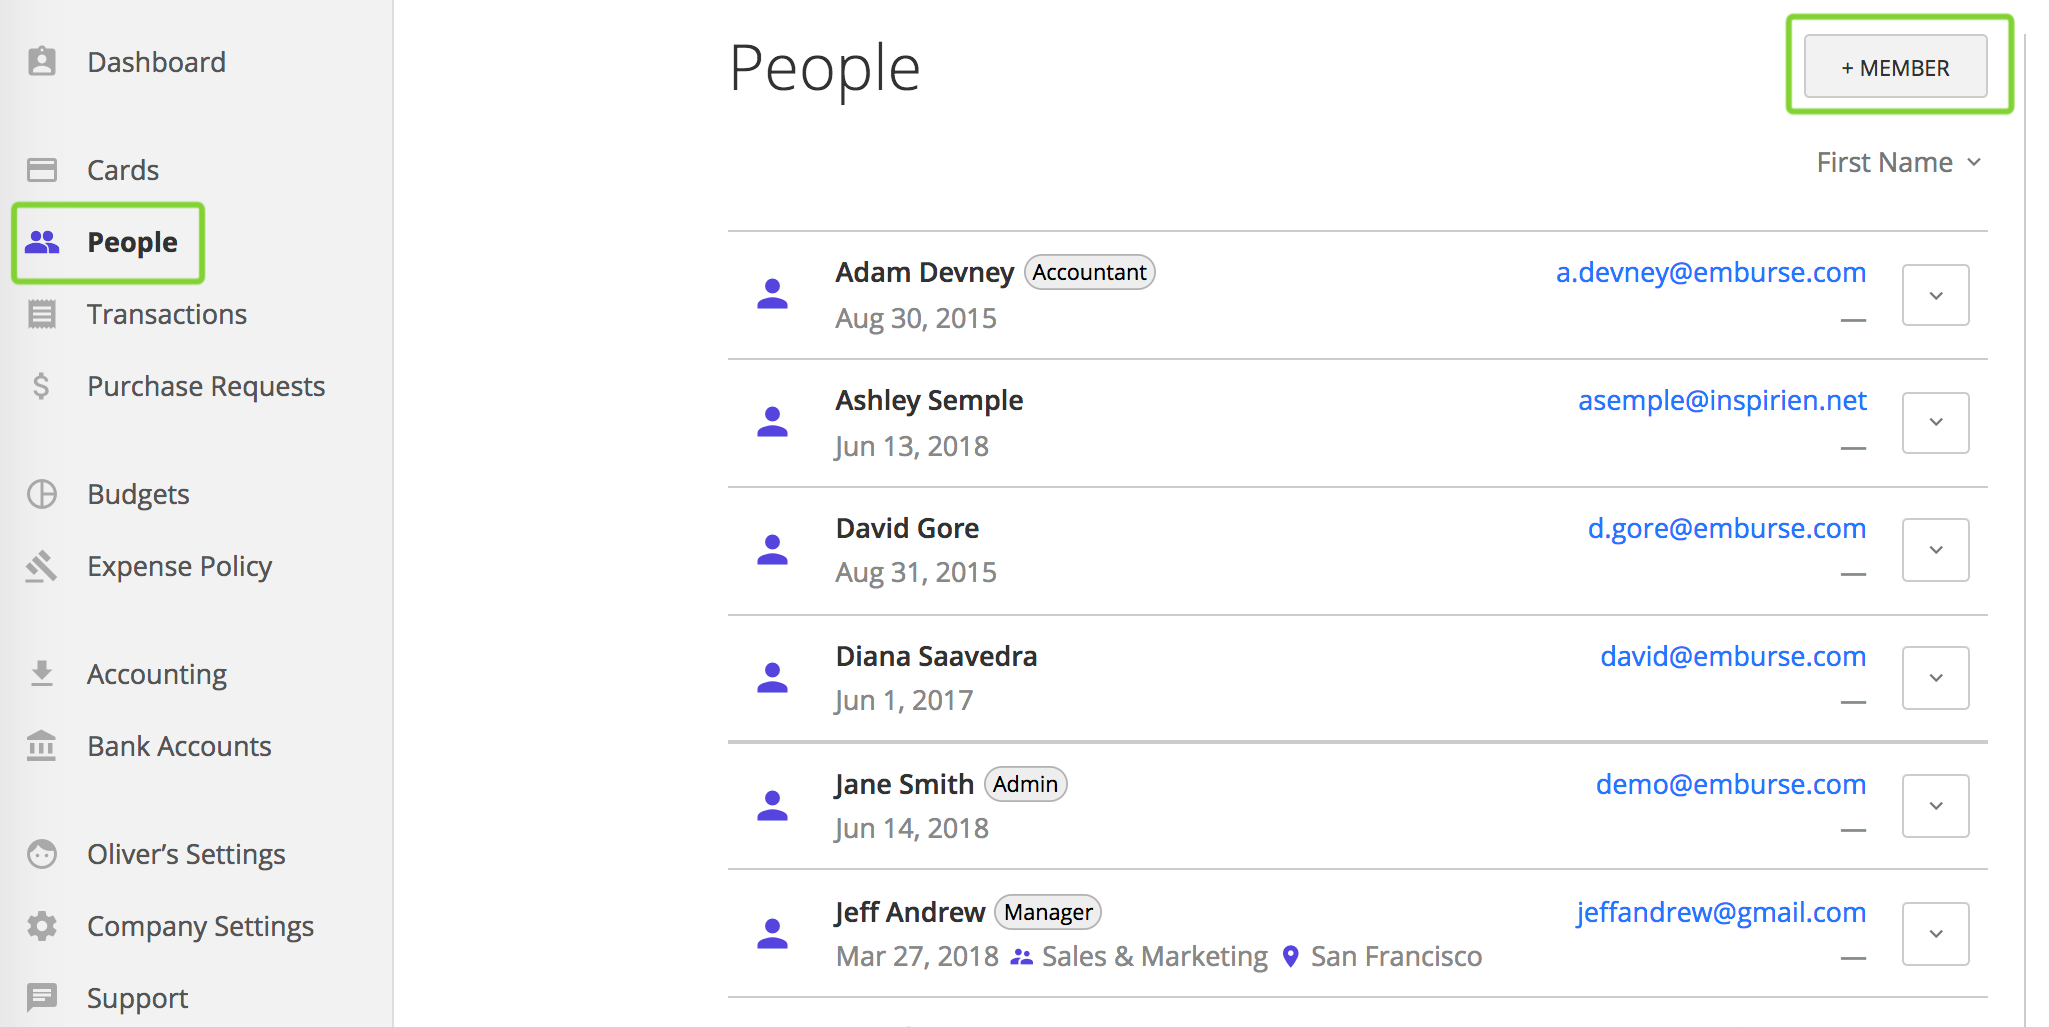This screenshot has width=2049, height=1027.
Task: Click the Dashboard sidebar icon
Action: point(42,62)
